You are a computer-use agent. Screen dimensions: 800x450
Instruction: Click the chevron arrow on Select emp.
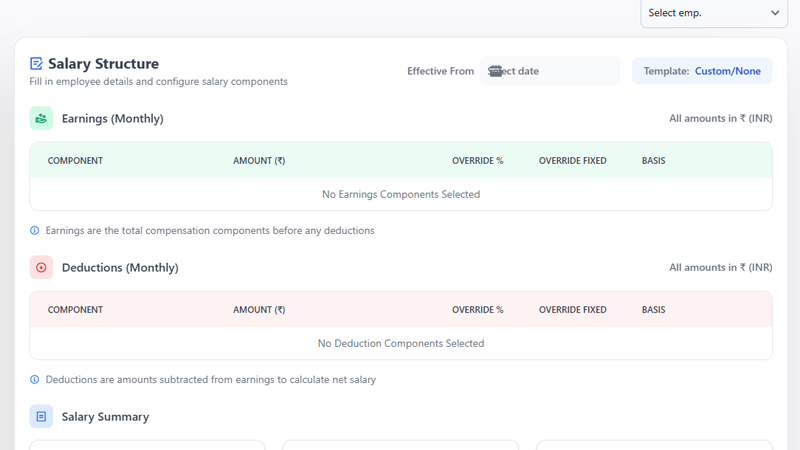pyautogui.click(x=775, y=13)
